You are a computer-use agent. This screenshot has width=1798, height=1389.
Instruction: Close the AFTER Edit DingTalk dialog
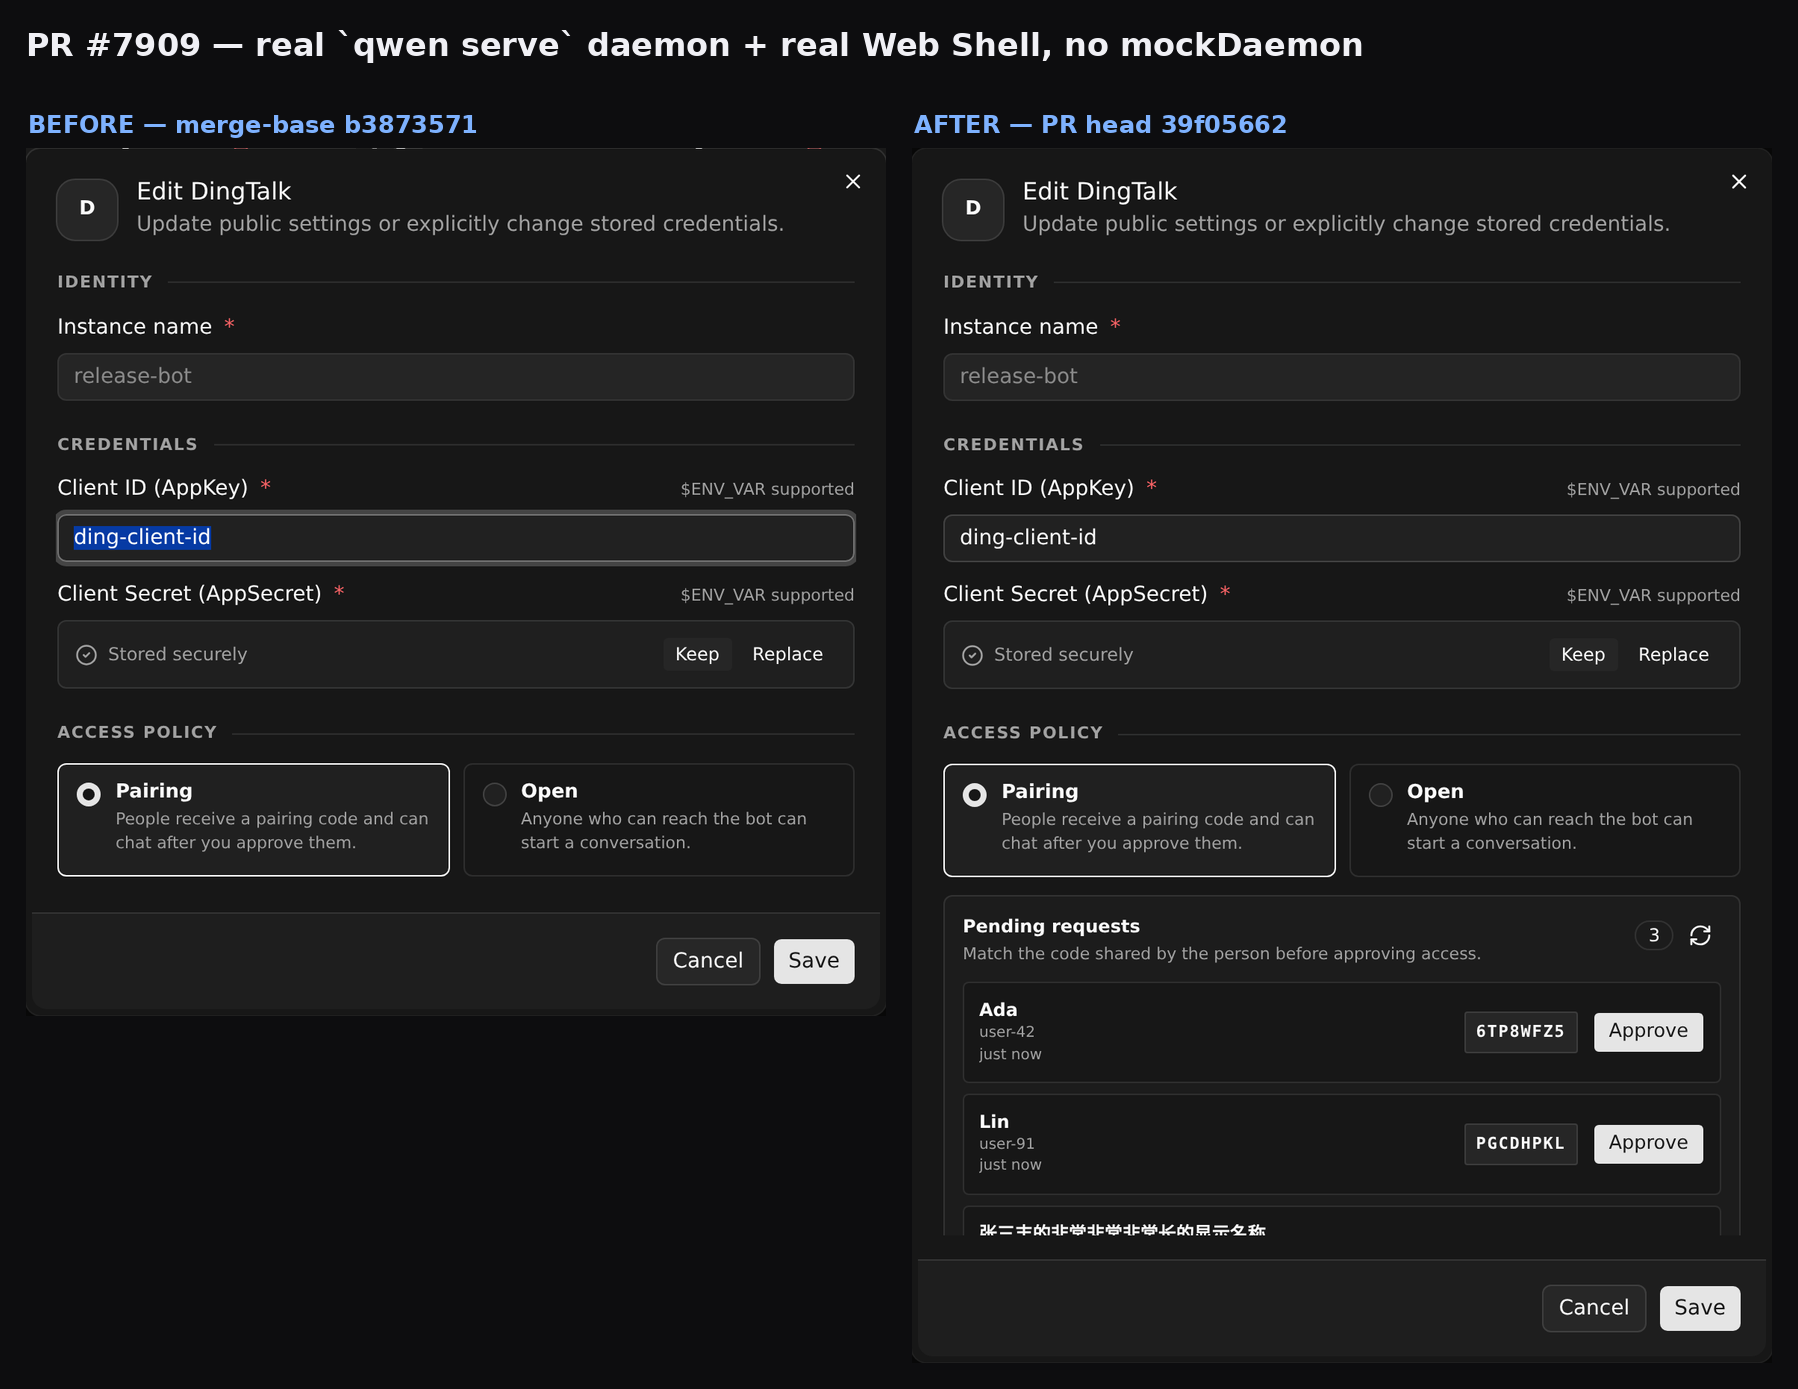1739,181
